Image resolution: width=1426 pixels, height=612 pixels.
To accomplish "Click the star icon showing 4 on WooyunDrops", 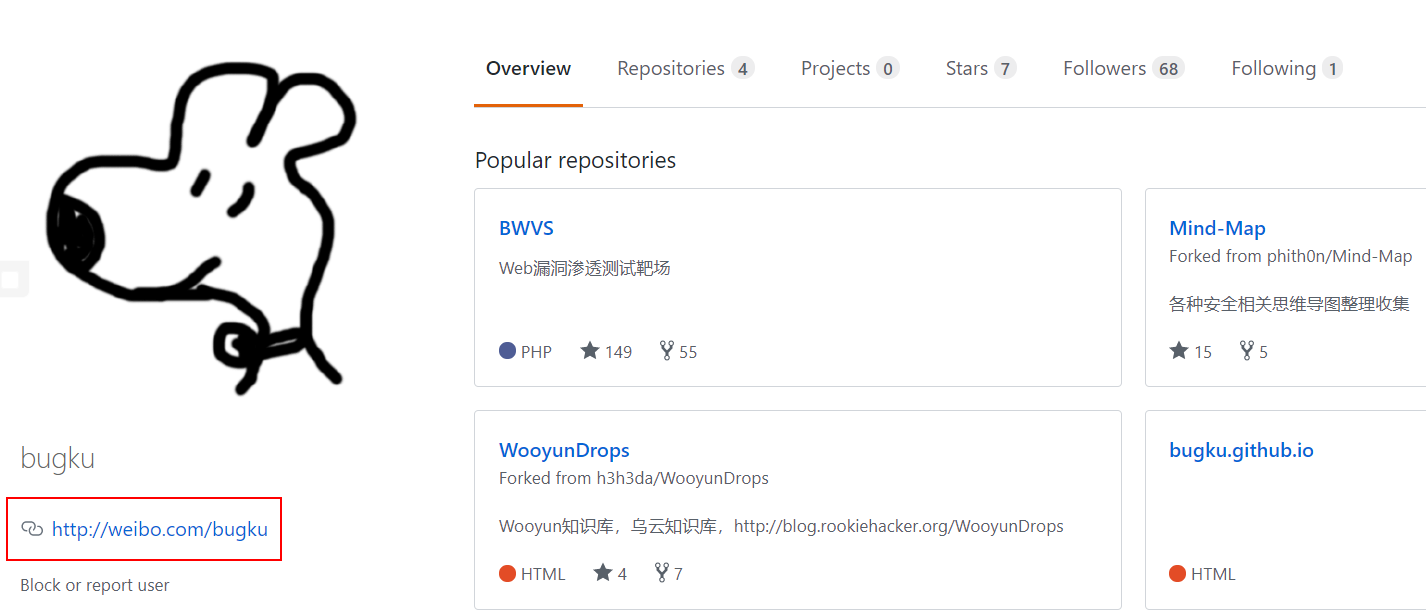I will click(602, 573).
